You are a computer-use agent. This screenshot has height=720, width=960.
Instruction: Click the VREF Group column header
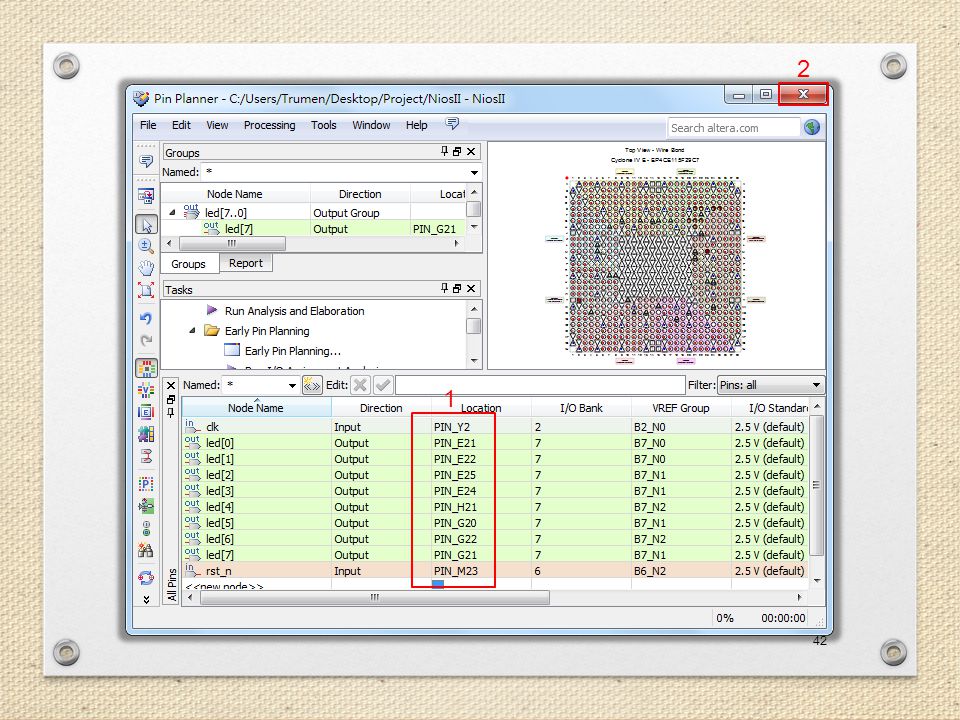tap(681, 408)
